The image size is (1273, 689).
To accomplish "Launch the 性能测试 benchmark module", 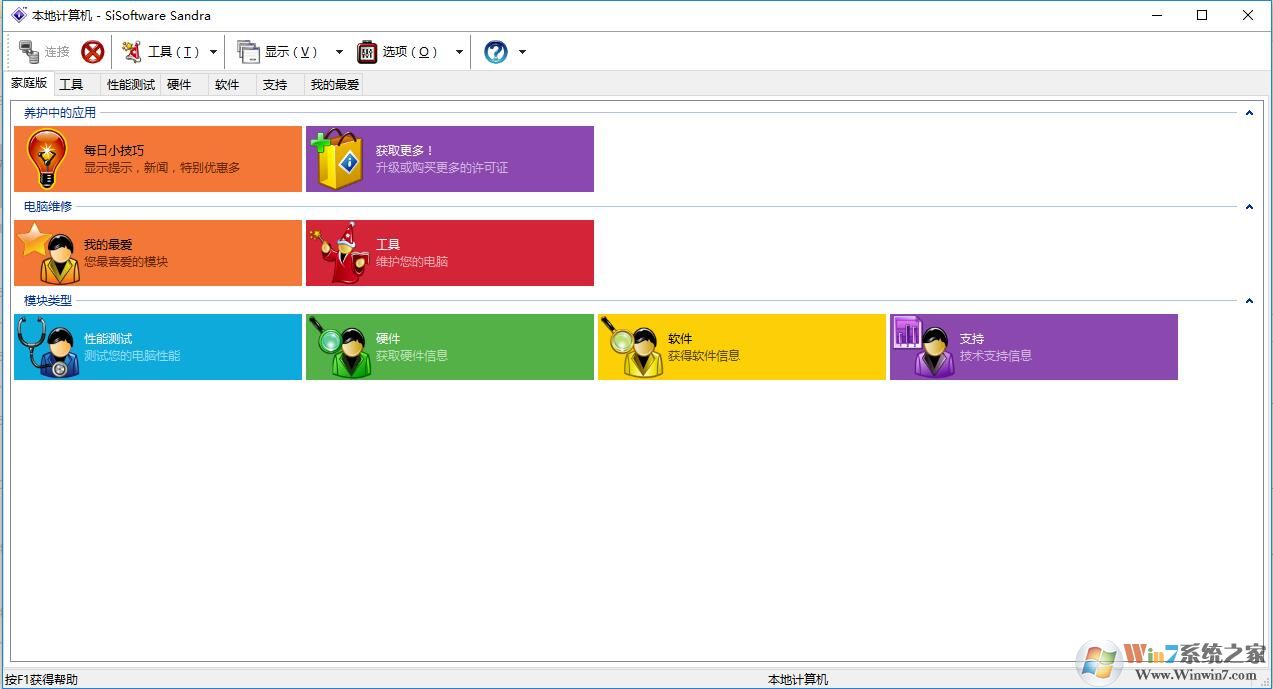I will tap(157, 347).
